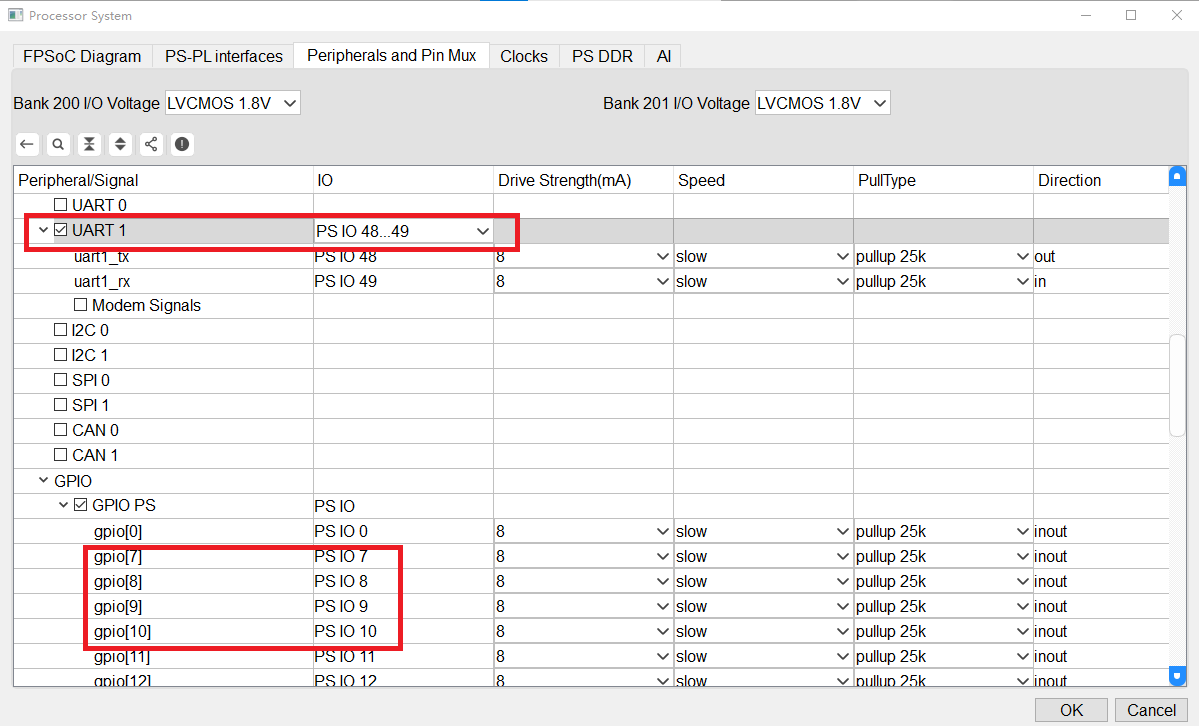Uncheck the GPIO PS checkbox
This screenshot has height=726, width=1199.
(x=80, y=505)
